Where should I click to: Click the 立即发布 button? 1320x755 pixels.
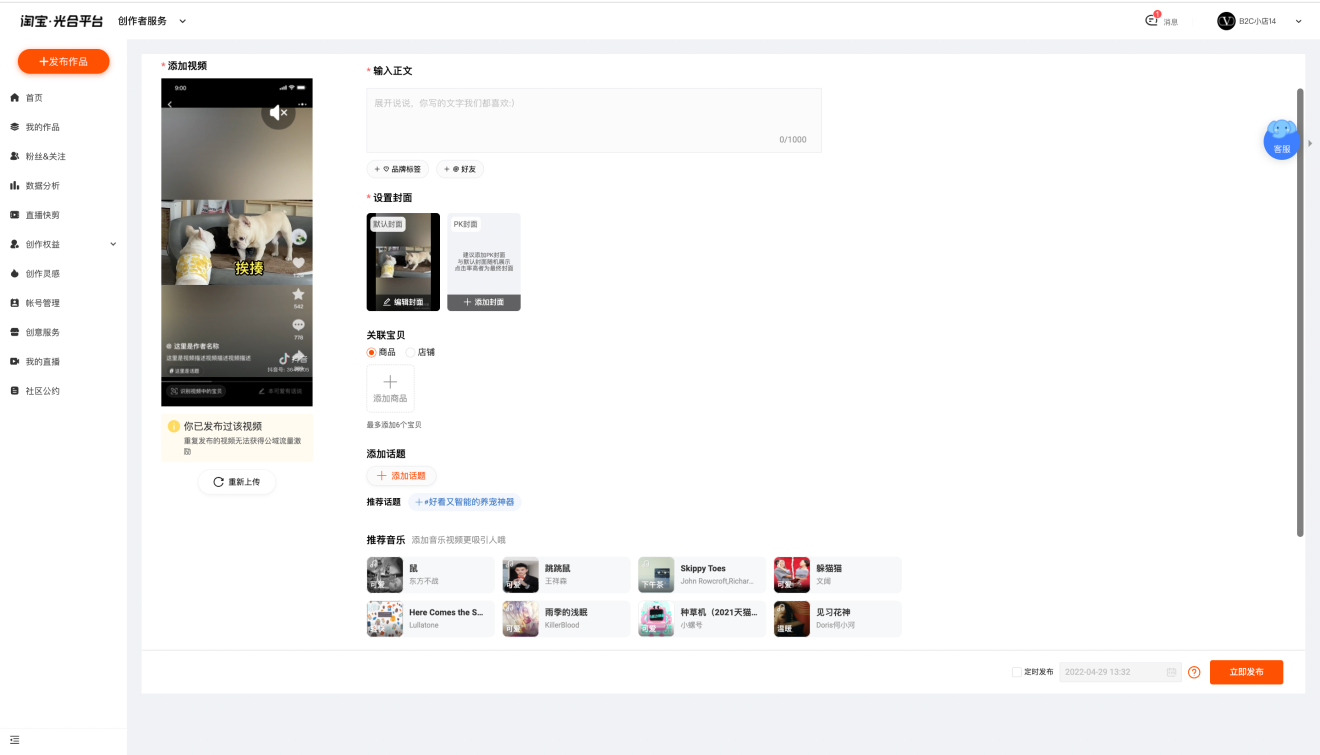point(1246,672)
